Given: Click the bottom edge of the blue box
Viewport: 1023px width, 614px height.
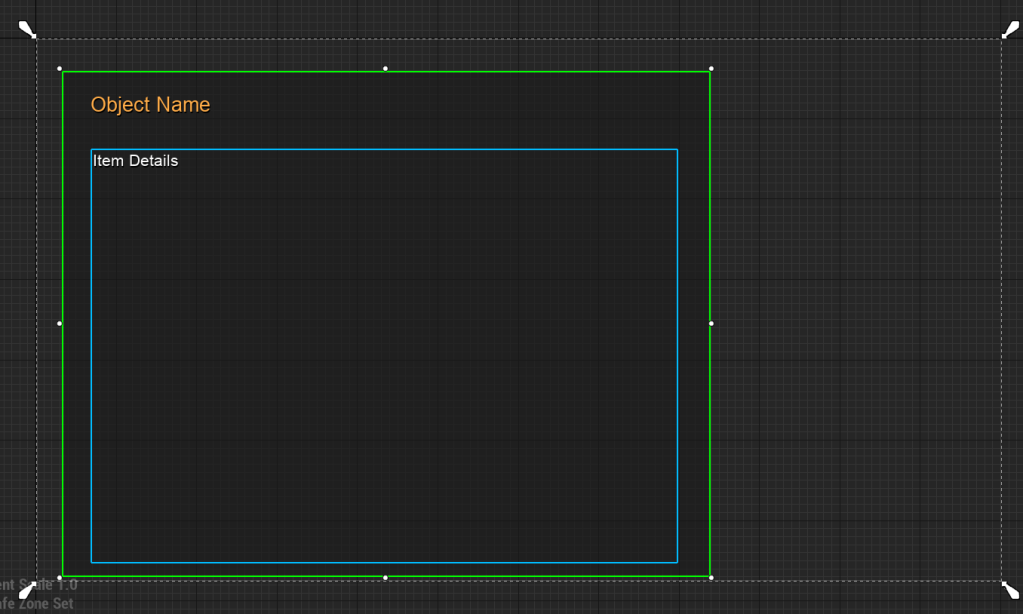Looking at the screenshot, I should 384,562.
